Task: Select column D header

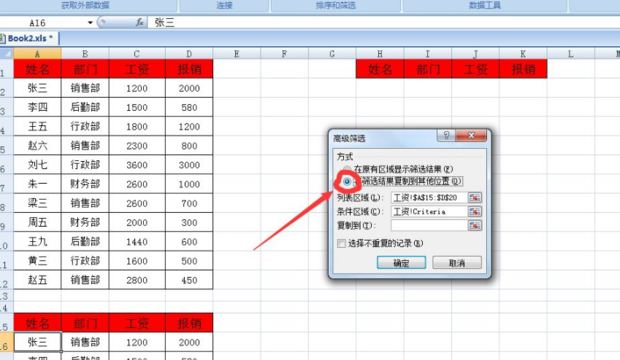Action: click(189, 54)
